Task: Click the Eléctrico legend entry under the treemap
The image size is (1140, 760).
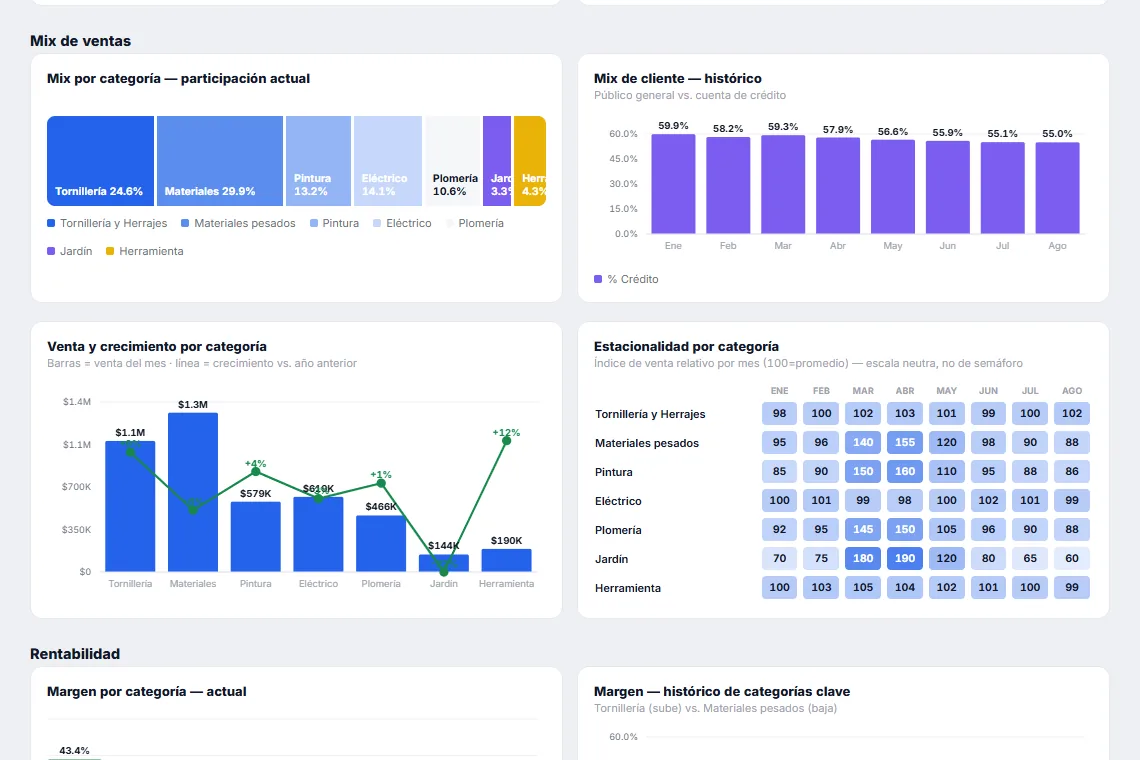Action: point(402,223)
